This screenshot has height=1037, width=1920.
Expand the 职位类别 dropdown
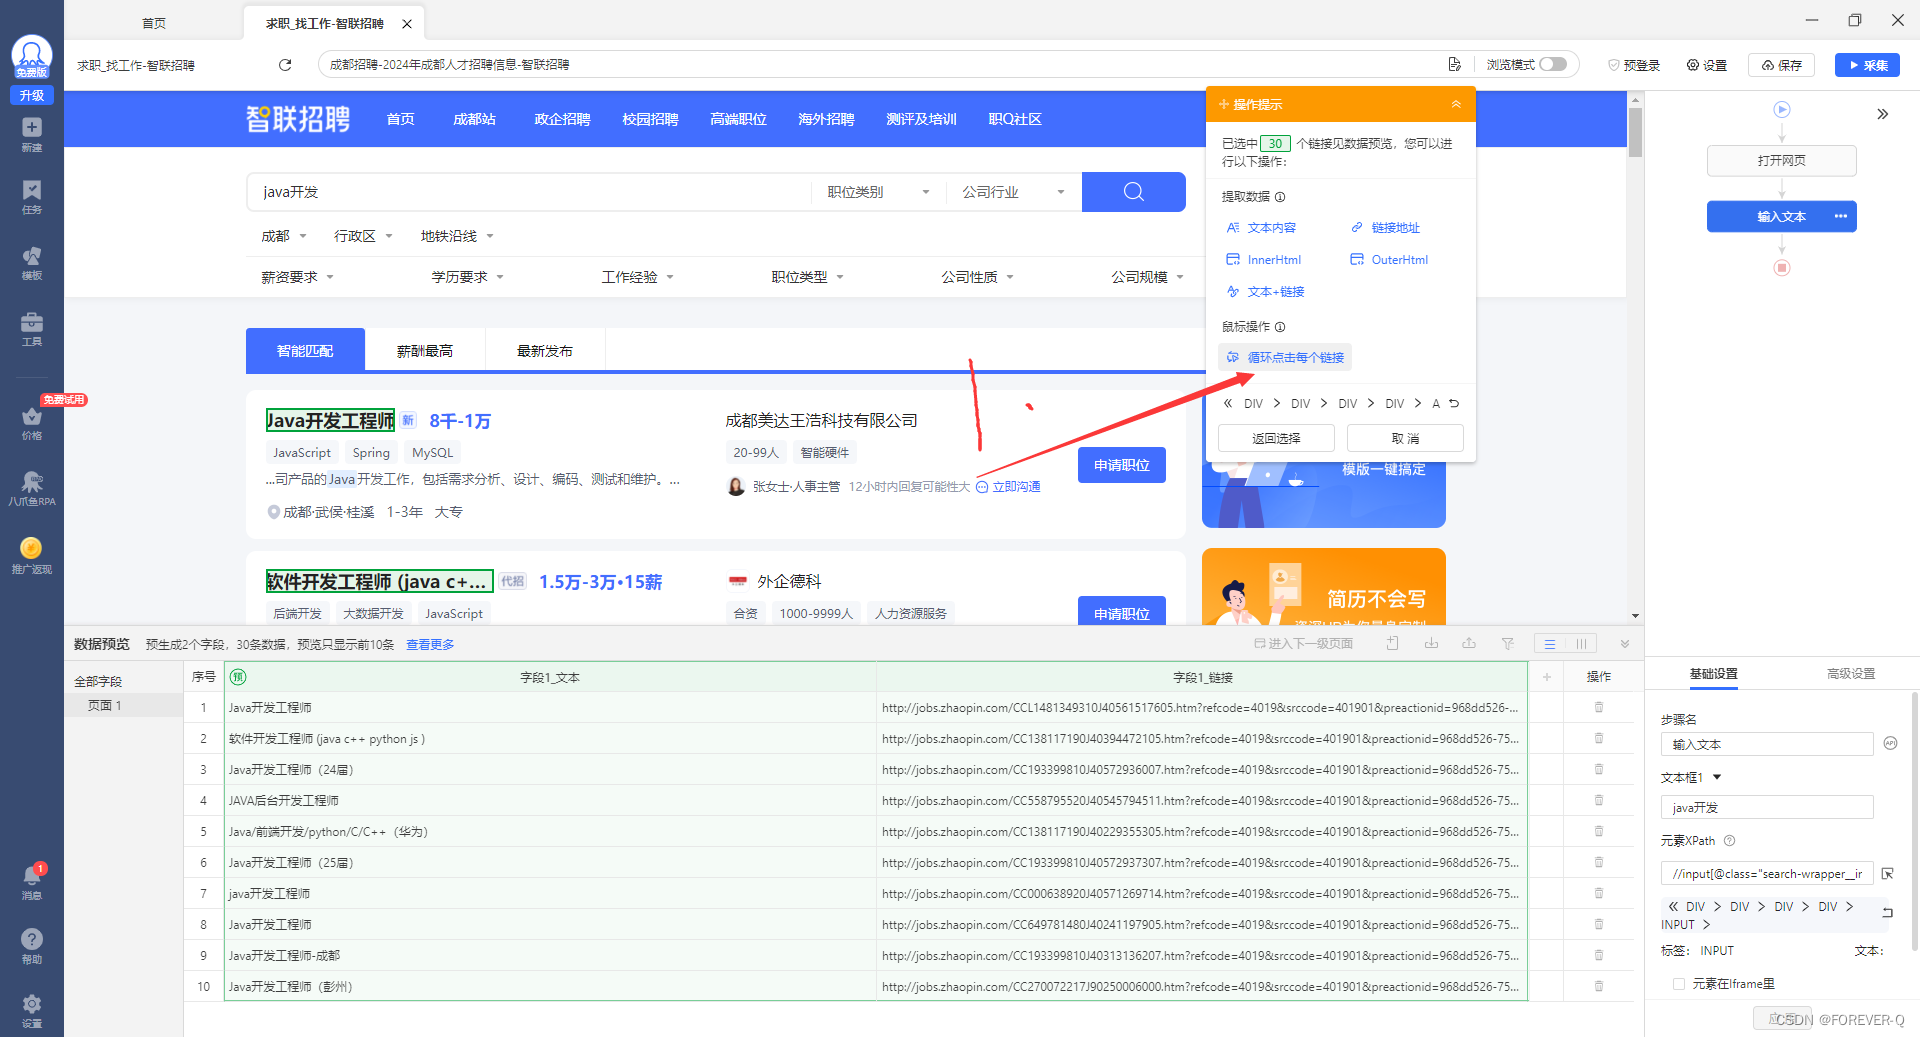878,192
